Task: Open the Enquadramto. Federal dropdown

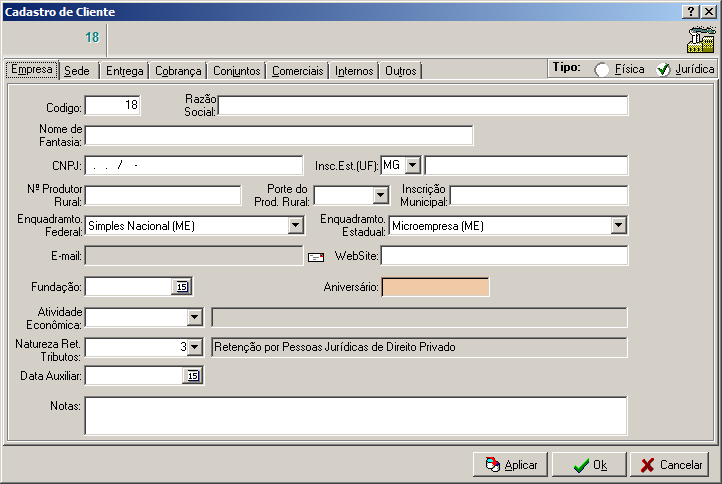Action: click(295, 226)
